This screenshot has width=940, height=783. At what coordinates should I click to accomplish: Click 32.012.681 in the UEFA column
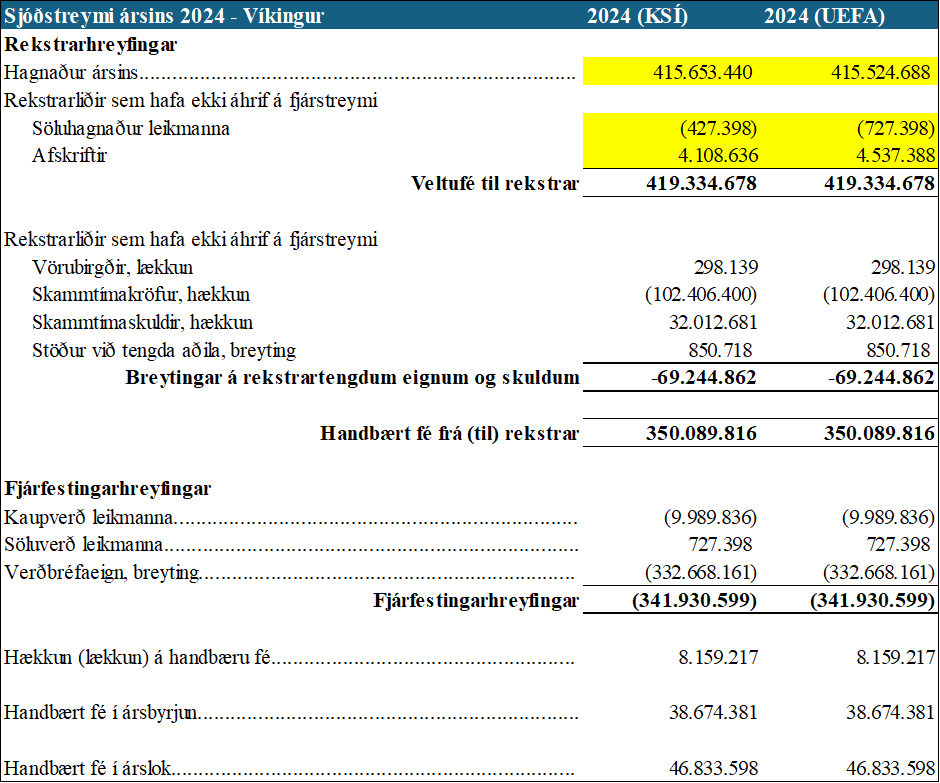click(891, 323)
